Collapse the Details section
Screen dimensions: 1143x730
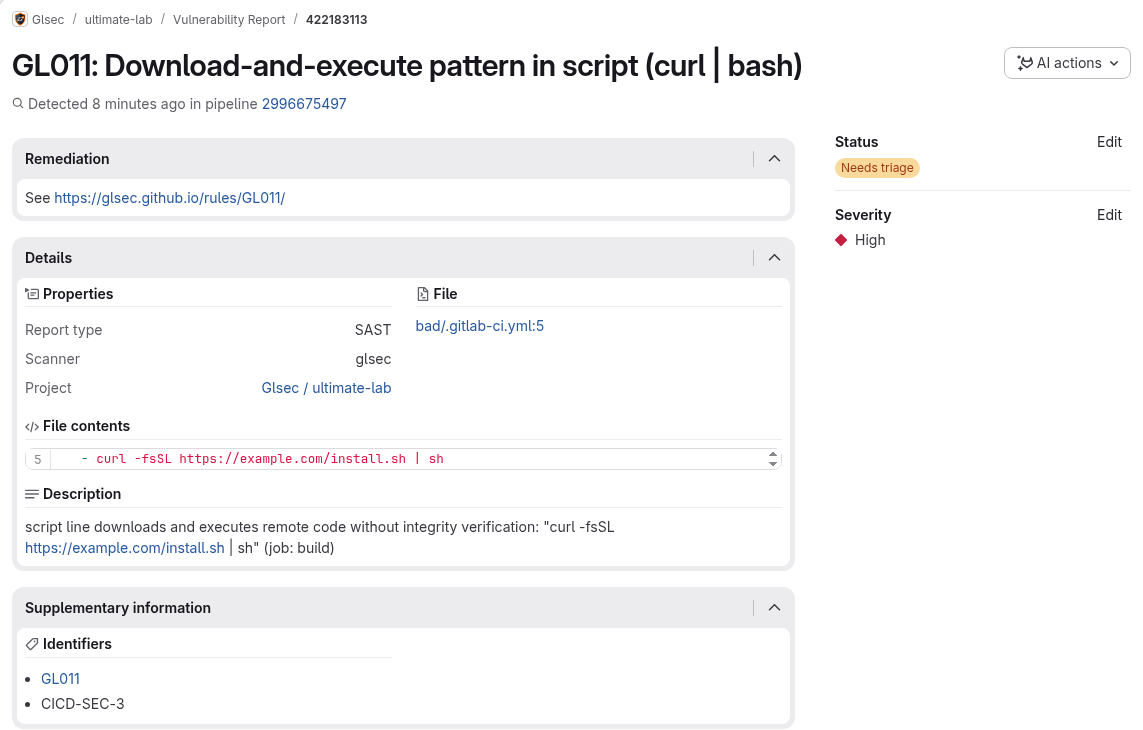click(774, 258)
